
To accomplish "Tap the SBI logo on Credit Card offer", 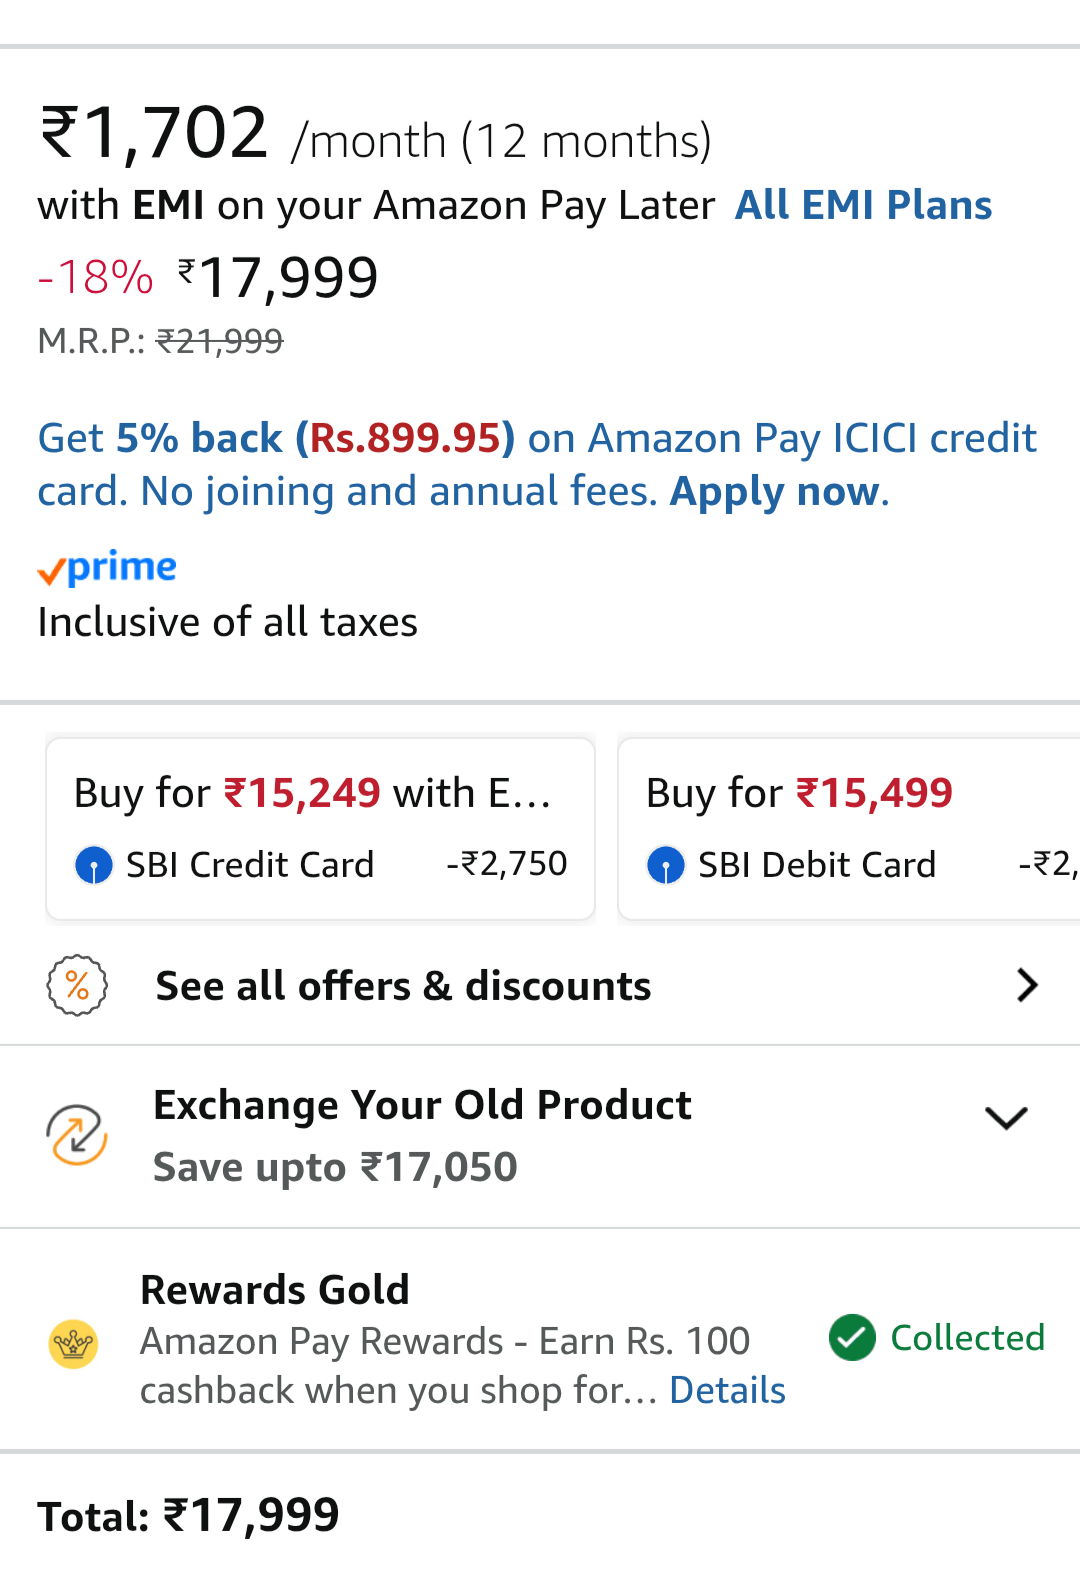I will pos(94,865).
